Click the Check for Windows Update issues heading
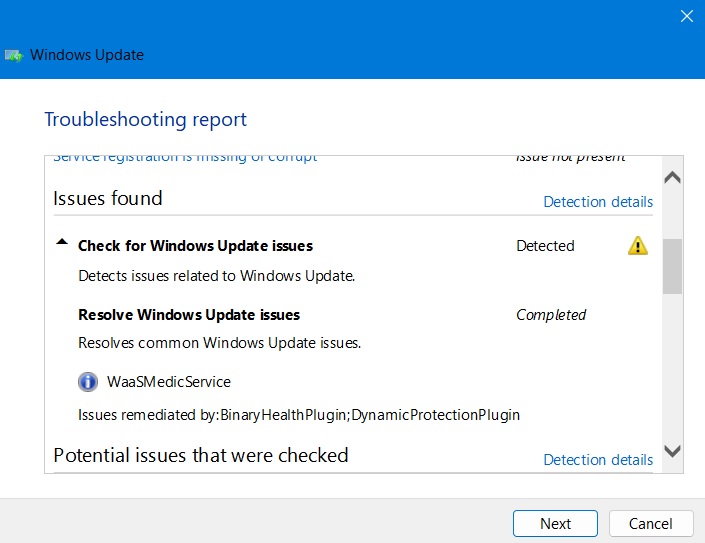This screenshot has width=705, height=543. tap(195, 246)
